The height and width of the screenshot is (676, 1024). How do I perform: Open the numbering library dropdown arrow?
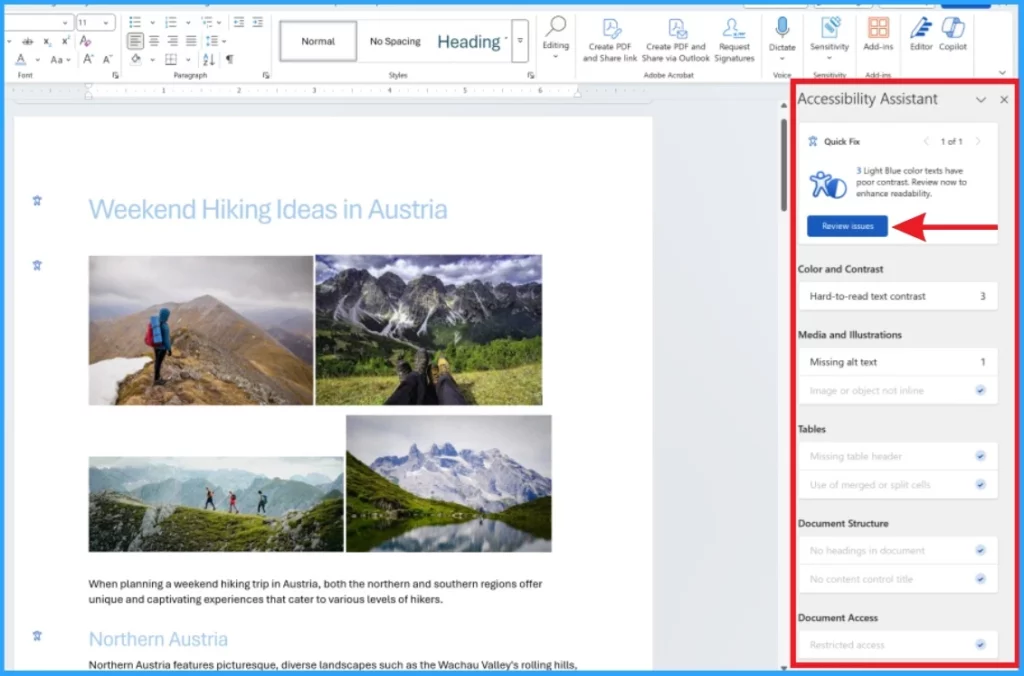(188, 23)
